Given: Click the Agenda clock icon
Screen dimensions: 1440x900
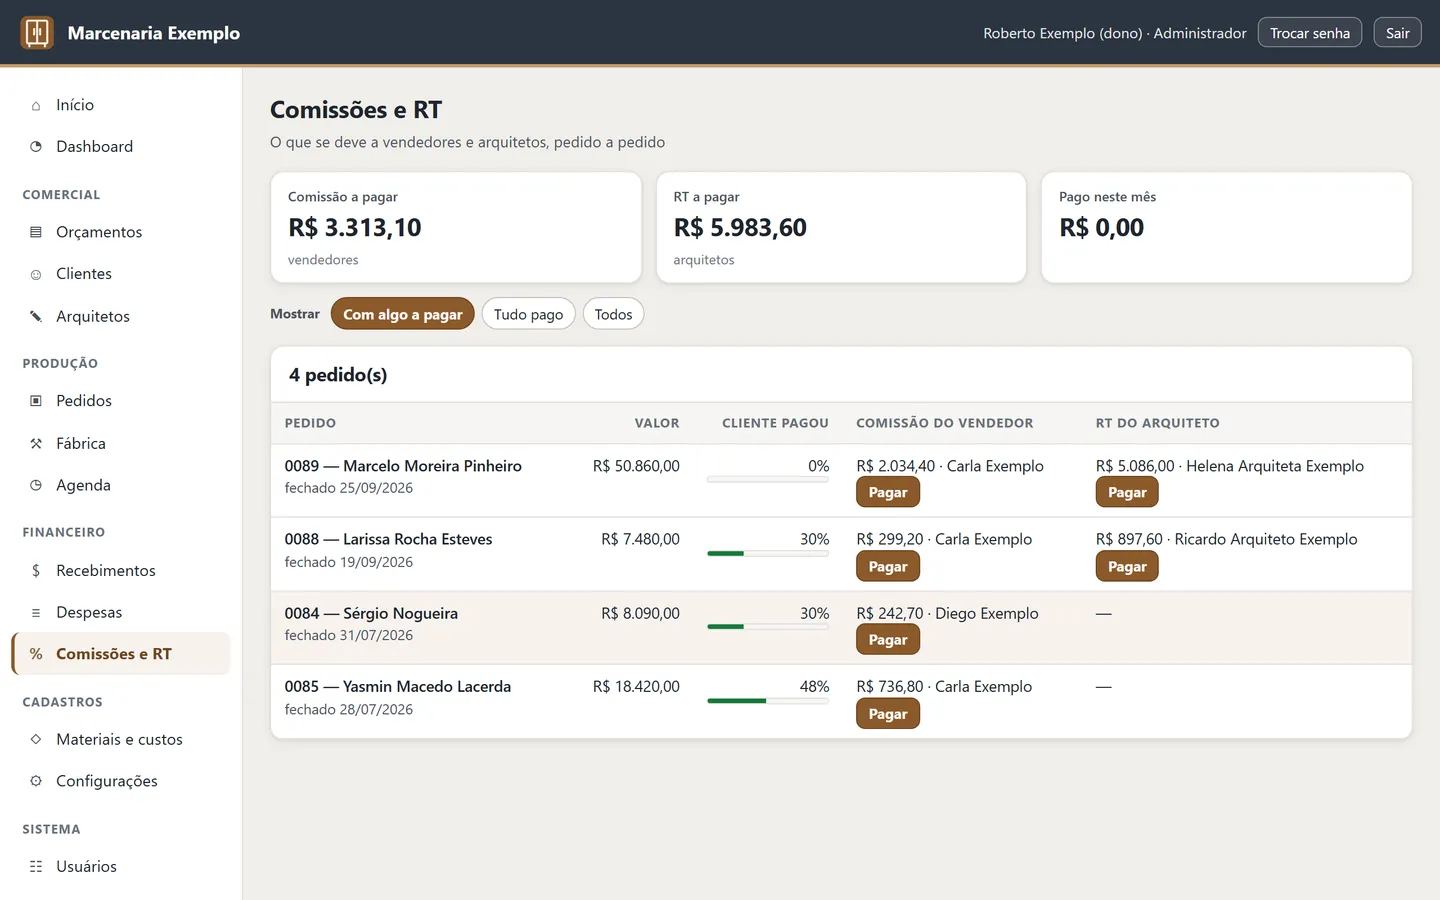Looking at the screenshot, I should click(36, 485).
